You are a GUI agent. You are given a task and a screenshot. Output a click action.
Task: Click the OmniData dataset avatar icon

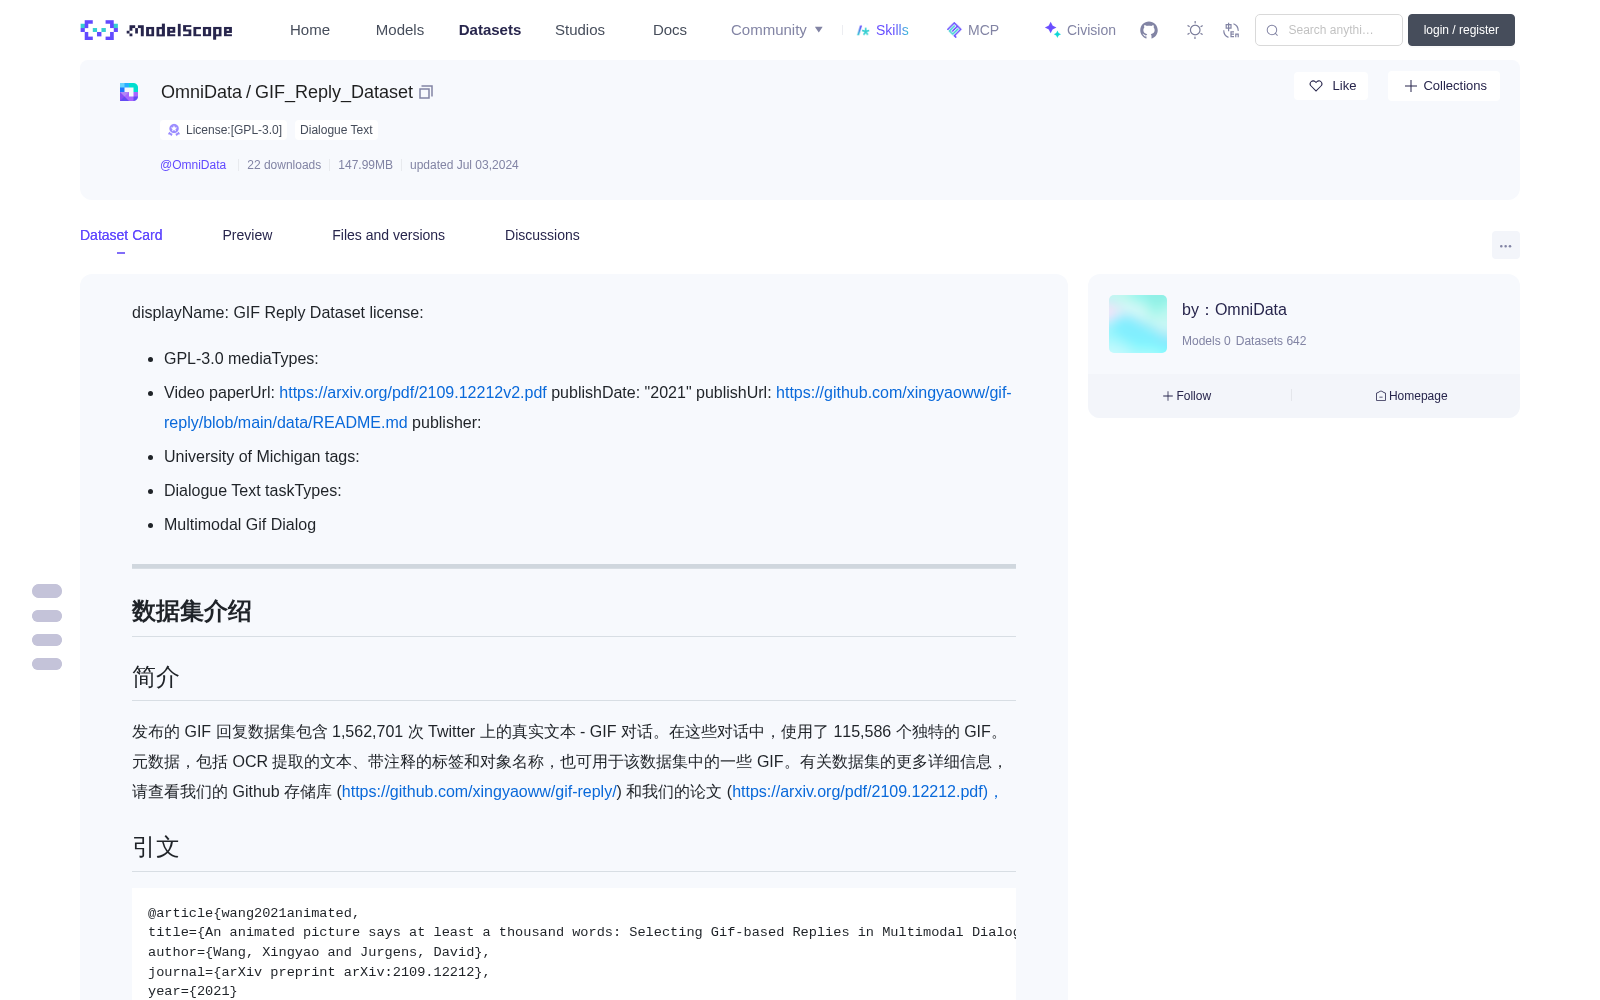129,92
